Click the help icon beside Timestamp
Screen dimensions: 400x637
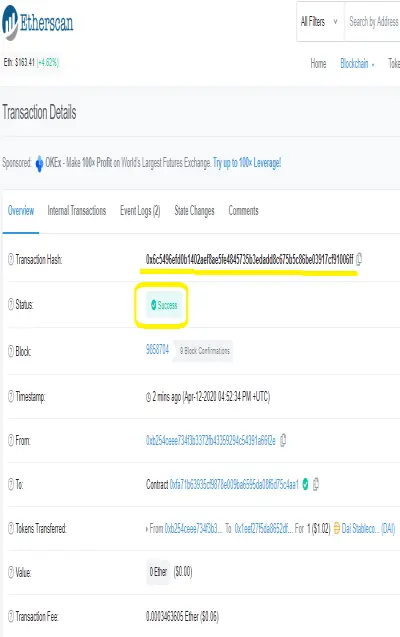click(11, 396)
